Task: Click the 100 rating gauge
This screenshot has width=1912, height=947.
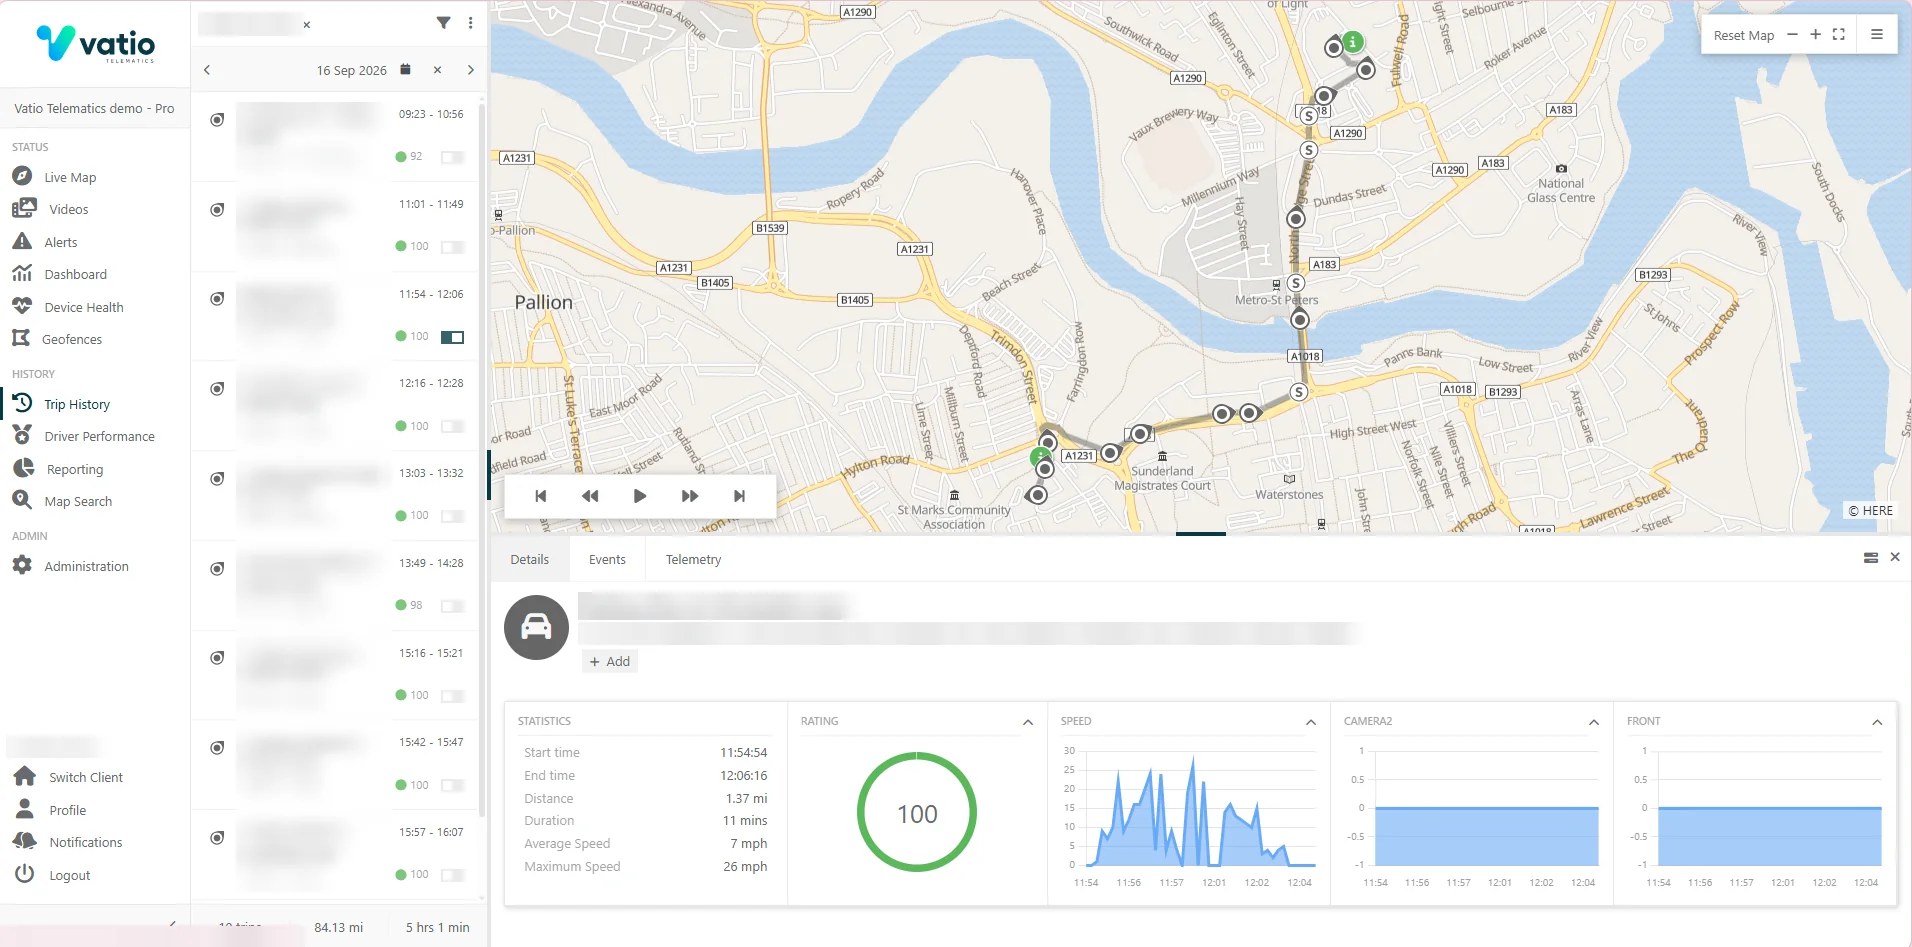Action: 917,812
